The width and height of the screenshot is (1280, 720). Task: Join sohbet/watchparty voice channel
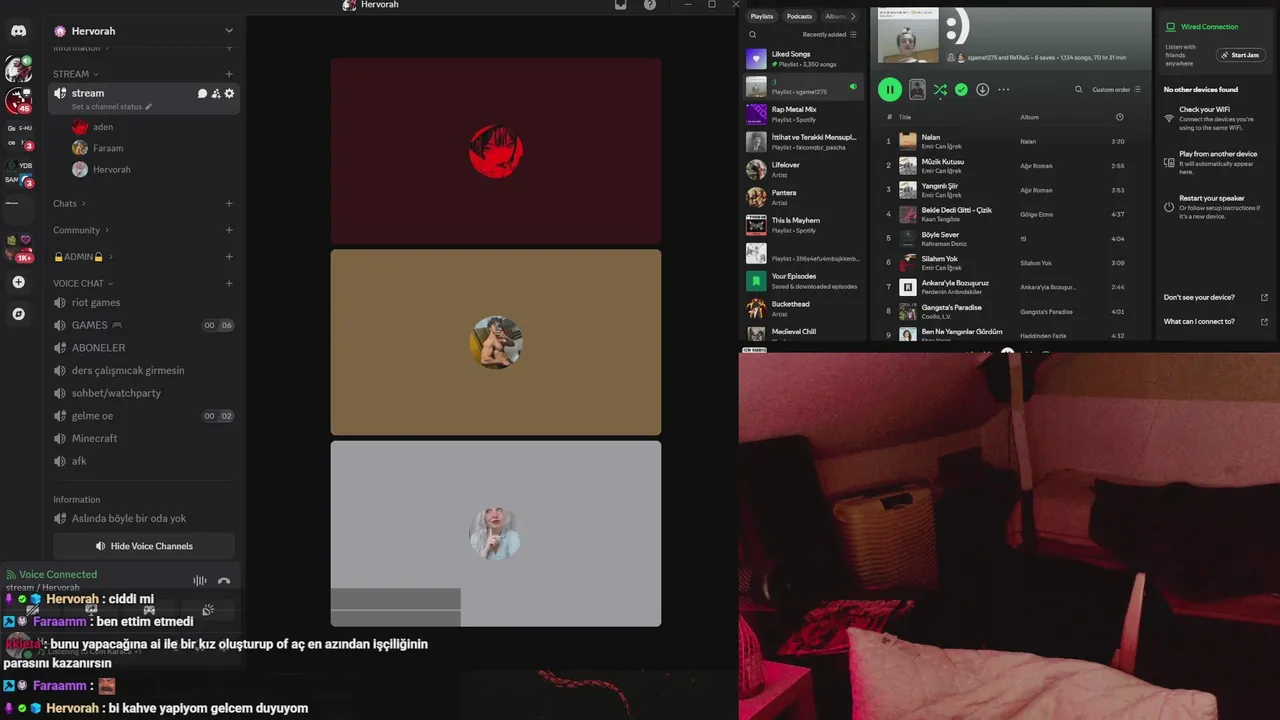point(144,393)
